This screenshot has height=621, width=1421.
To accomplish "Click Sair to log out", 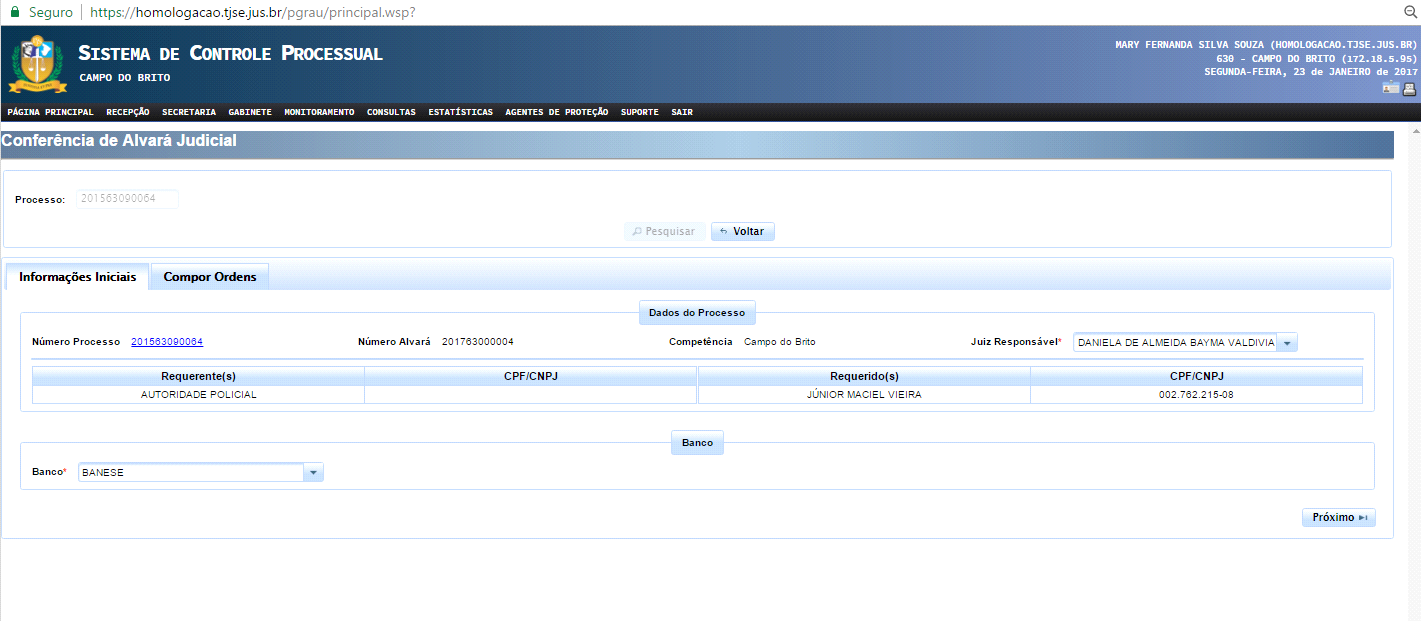I will [x=681, y=112].
